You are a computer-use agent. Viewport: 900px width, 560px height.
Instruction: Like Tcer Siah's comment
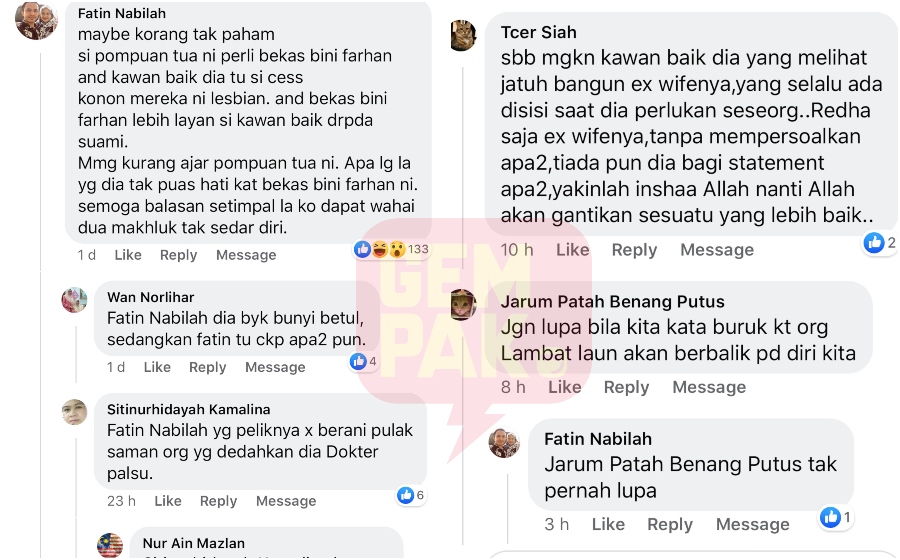(x=572, y=250)
